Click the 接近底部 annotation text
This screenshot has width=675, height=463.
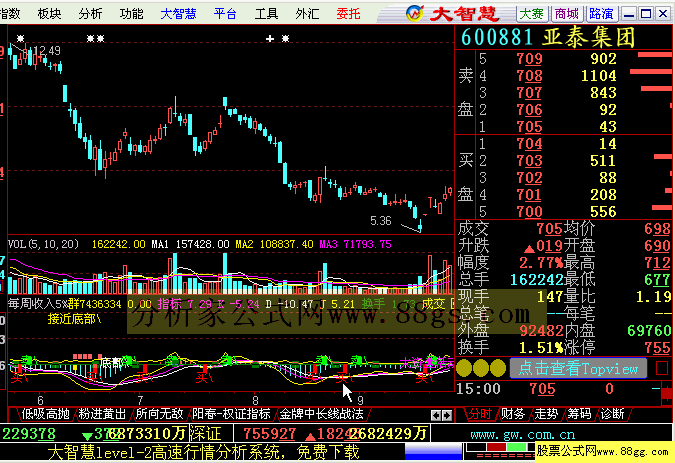74,319
